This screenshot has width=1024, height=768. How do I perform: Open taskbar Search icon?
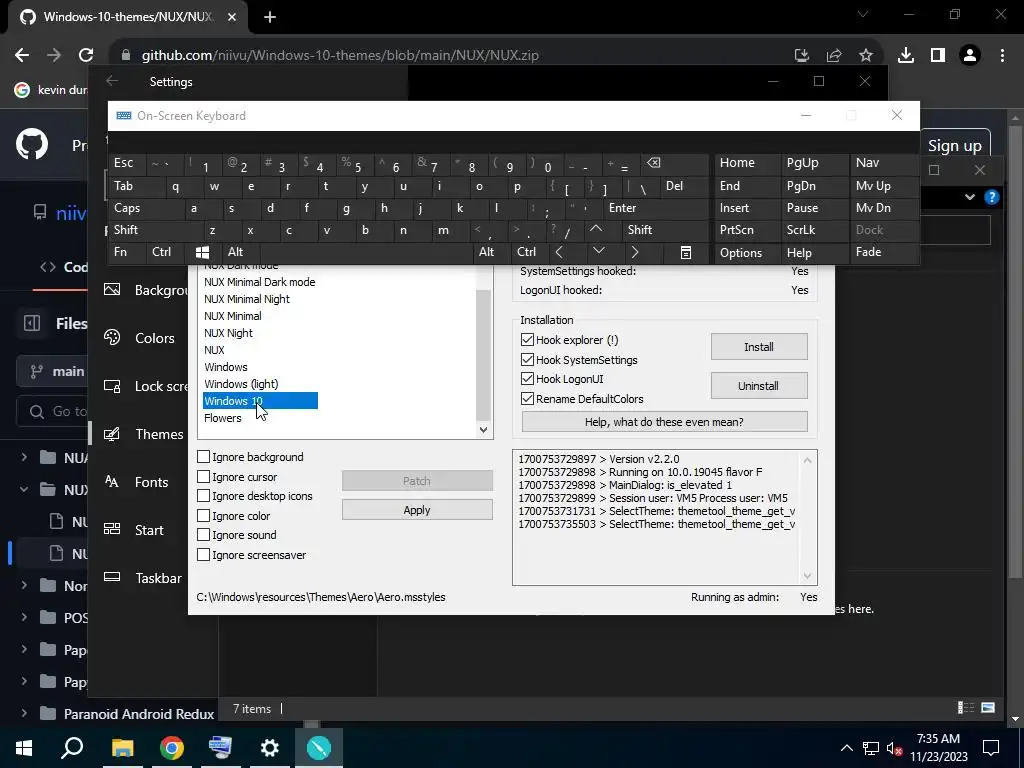(72, 748)
